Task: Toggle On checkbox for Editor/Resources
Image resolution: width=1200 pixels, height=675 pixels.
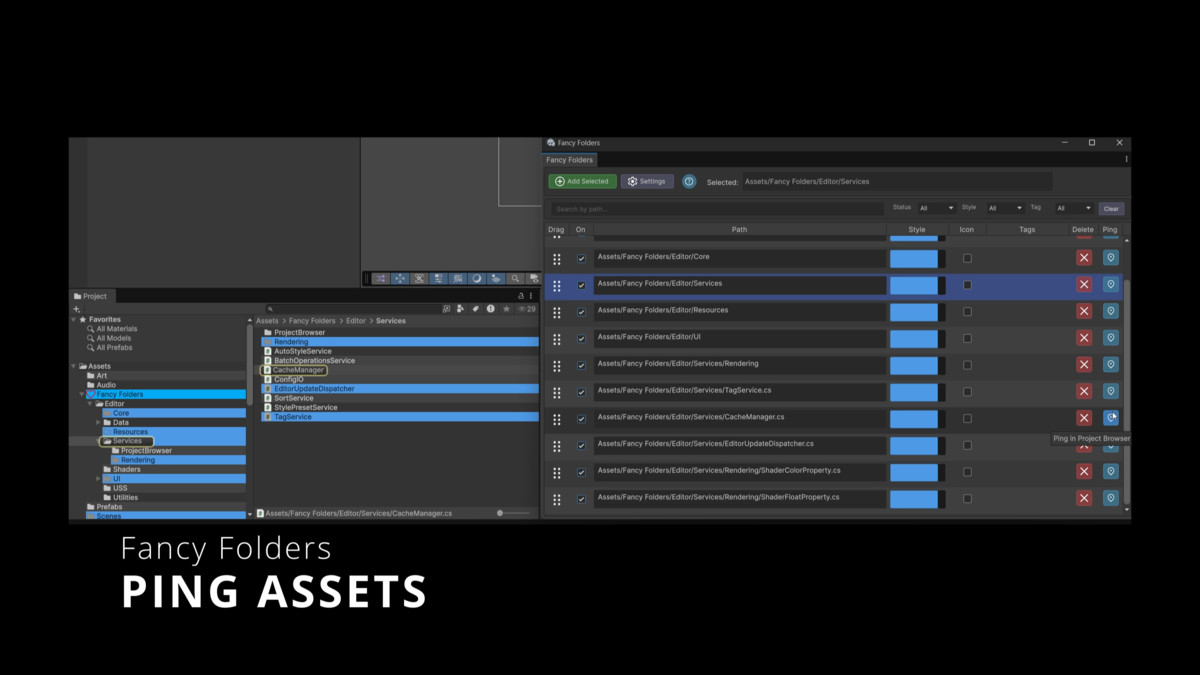Action: tap(581, 312)
